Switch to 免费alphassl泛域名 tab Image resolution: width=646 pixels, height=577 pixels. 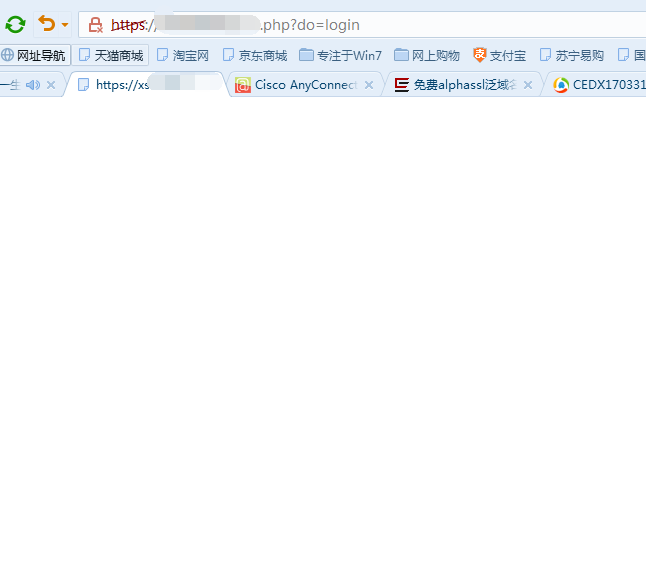click(x=464, y=85)
